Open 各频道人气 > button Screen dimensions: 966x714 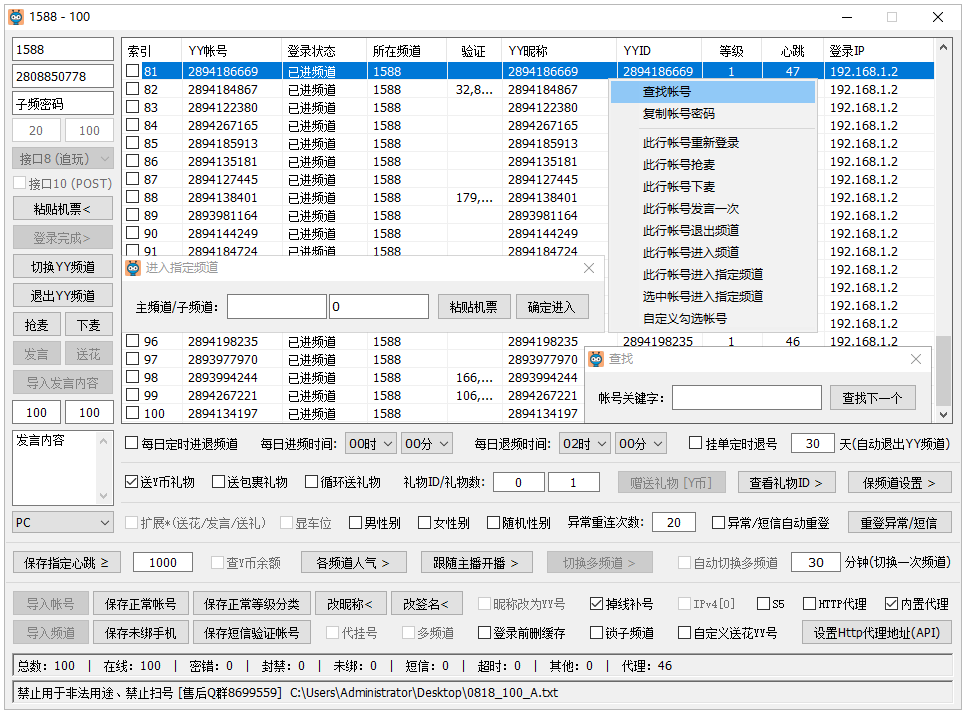[x=353, y=563]
